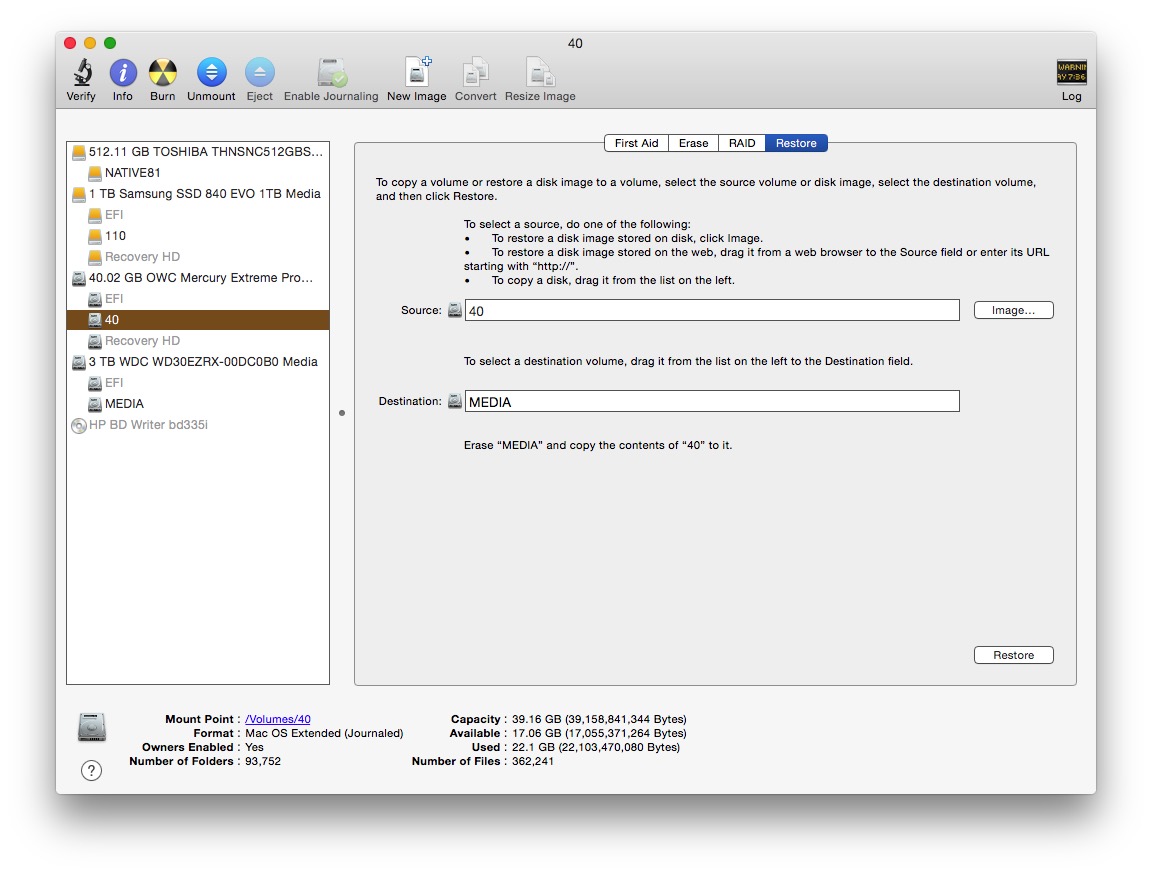This screenshot has height=874, width=1152.
Task: Click the Number of Files value 362,241
Action: [533, 761]
